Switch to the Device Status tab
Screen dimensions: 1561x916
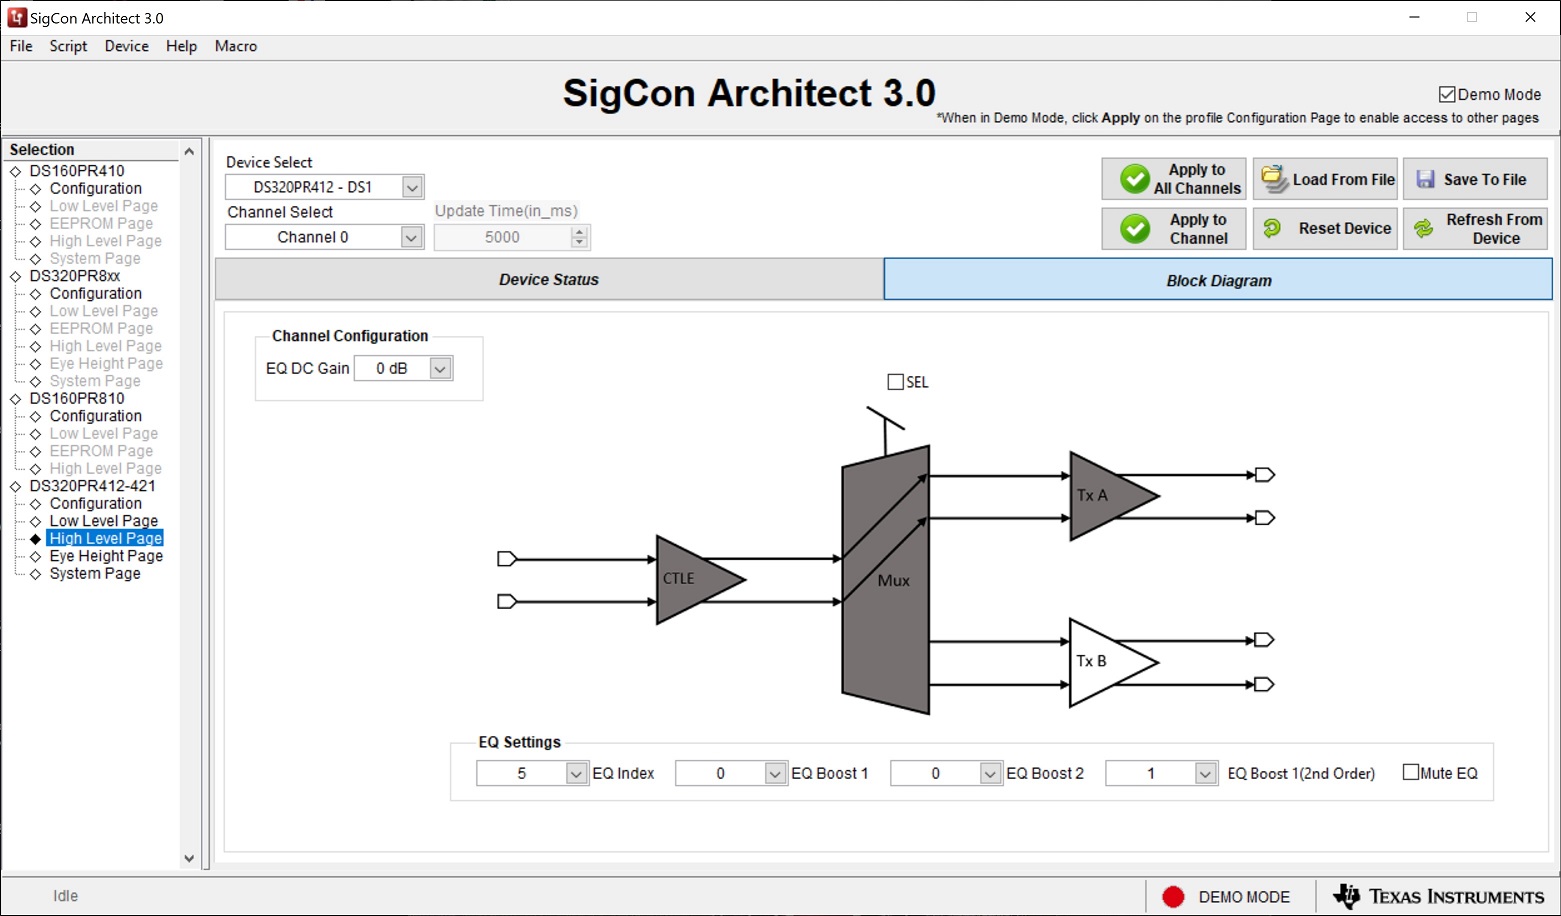coord(549,280)
